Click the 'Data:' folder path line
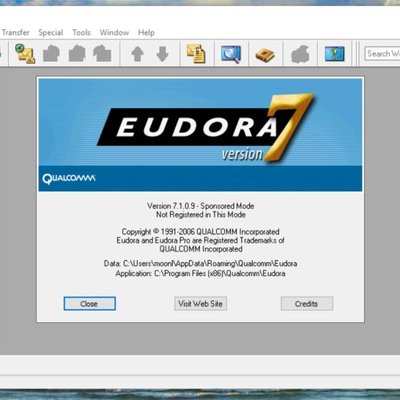 pyautogui.click(x=200, y=264)
